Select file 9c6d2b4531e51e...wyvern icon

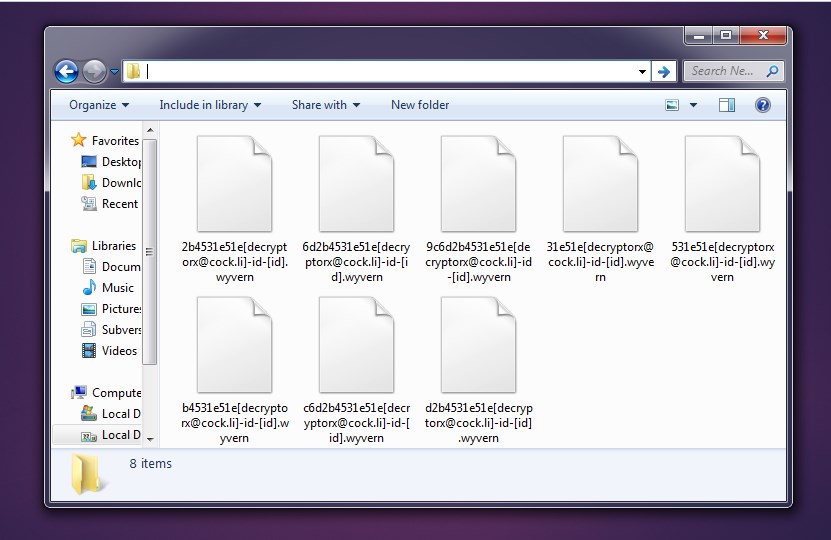coord(478,184)
